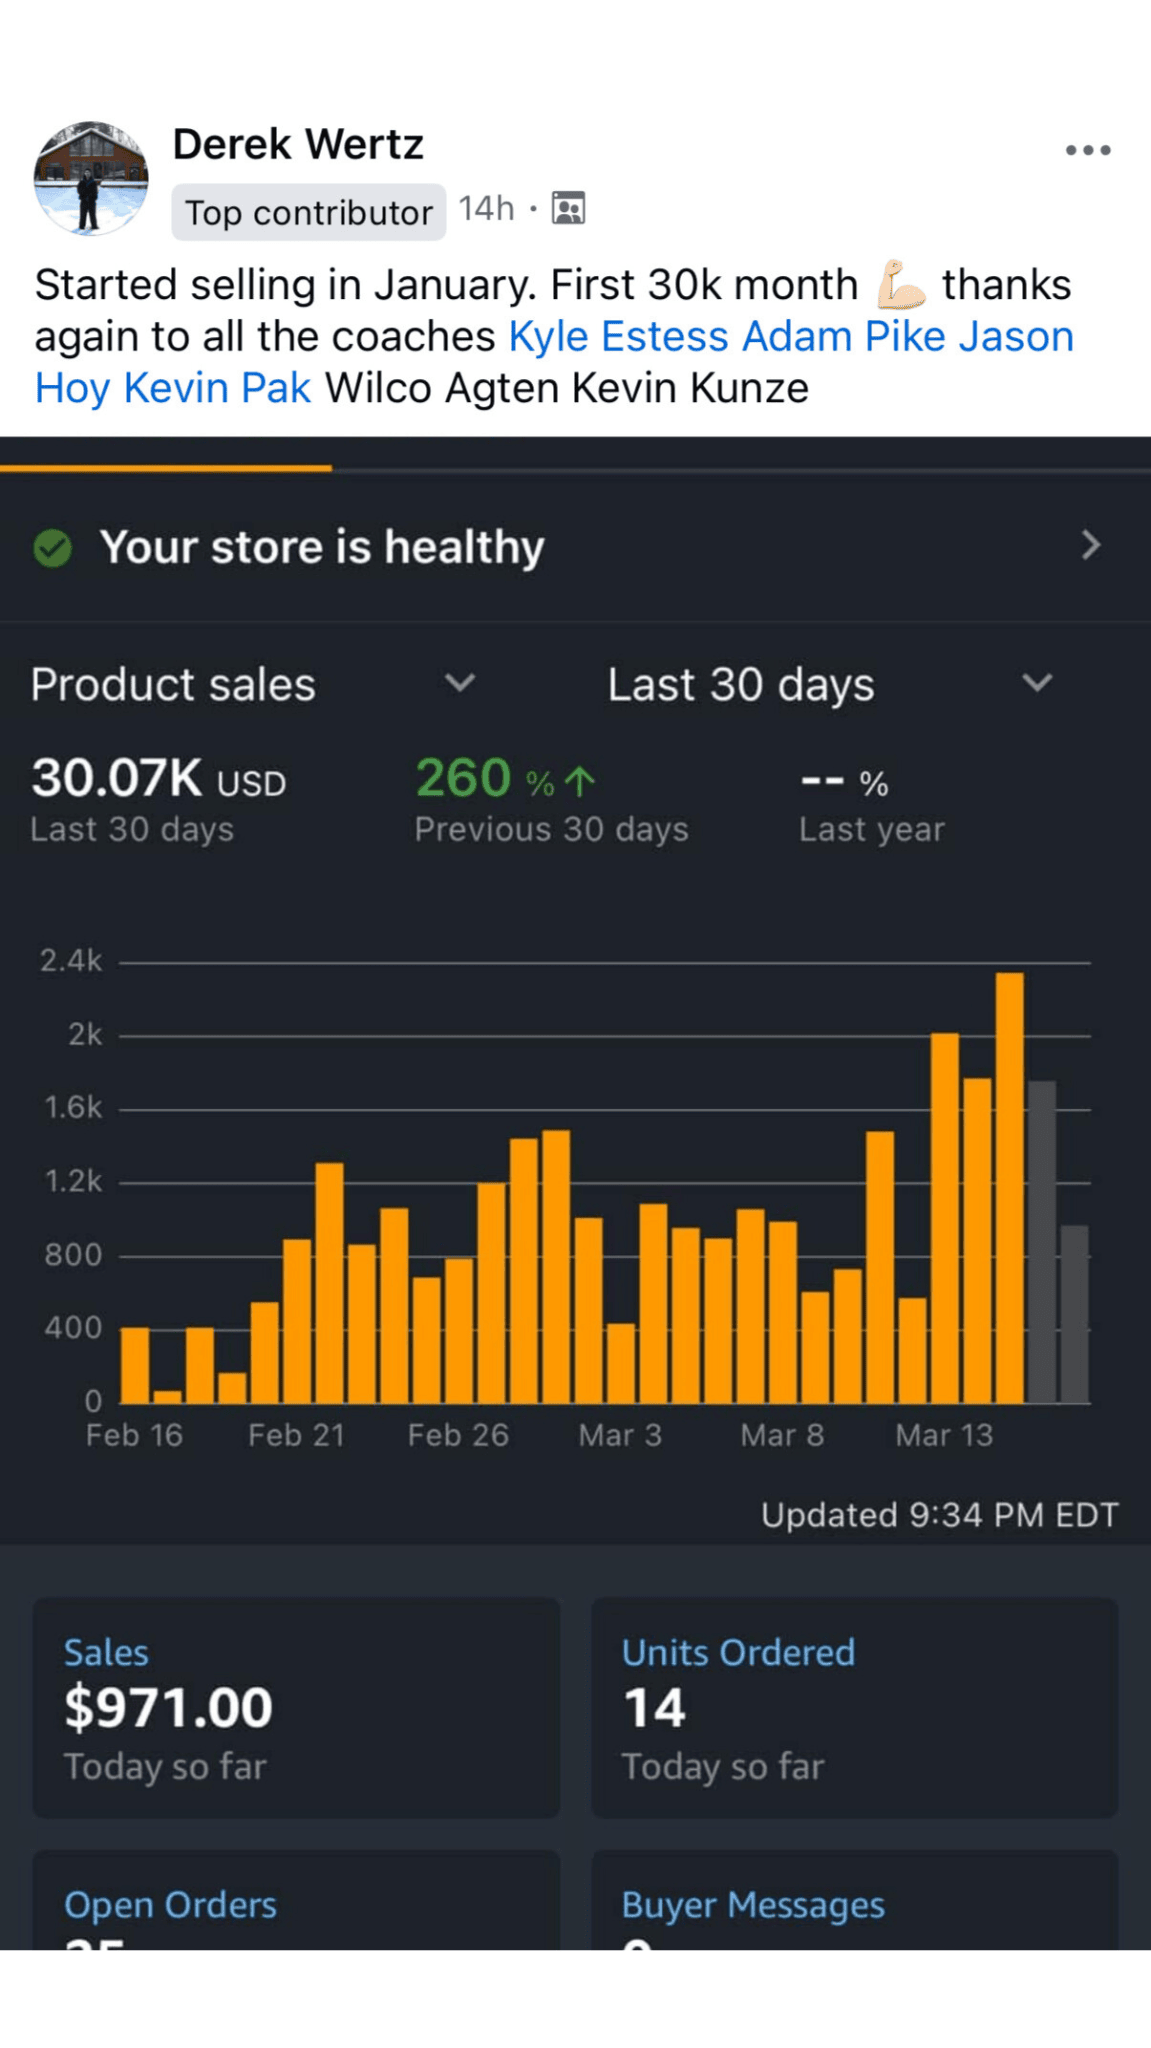Open Kevin Pak tagged profile link
This screenshot has width=1151, height=2048.
coord(216,389)
